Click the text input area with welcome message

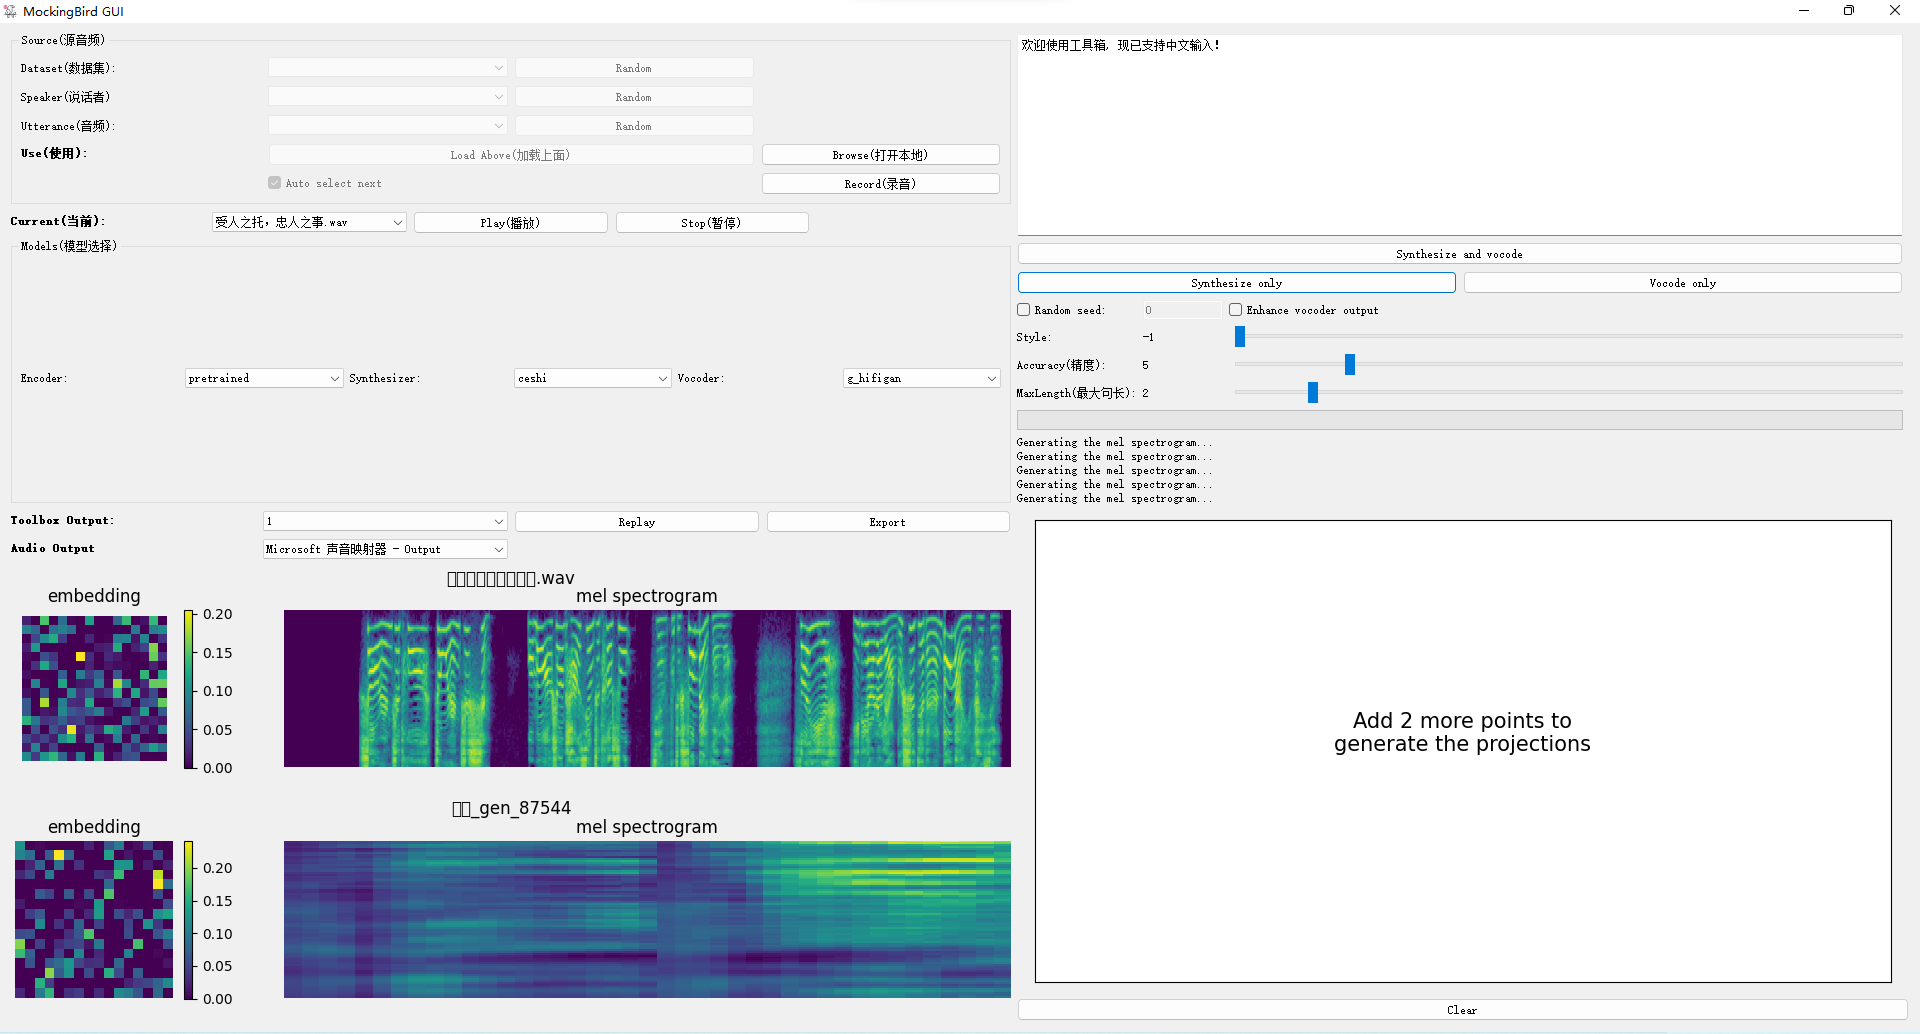tap(1460, 135)
